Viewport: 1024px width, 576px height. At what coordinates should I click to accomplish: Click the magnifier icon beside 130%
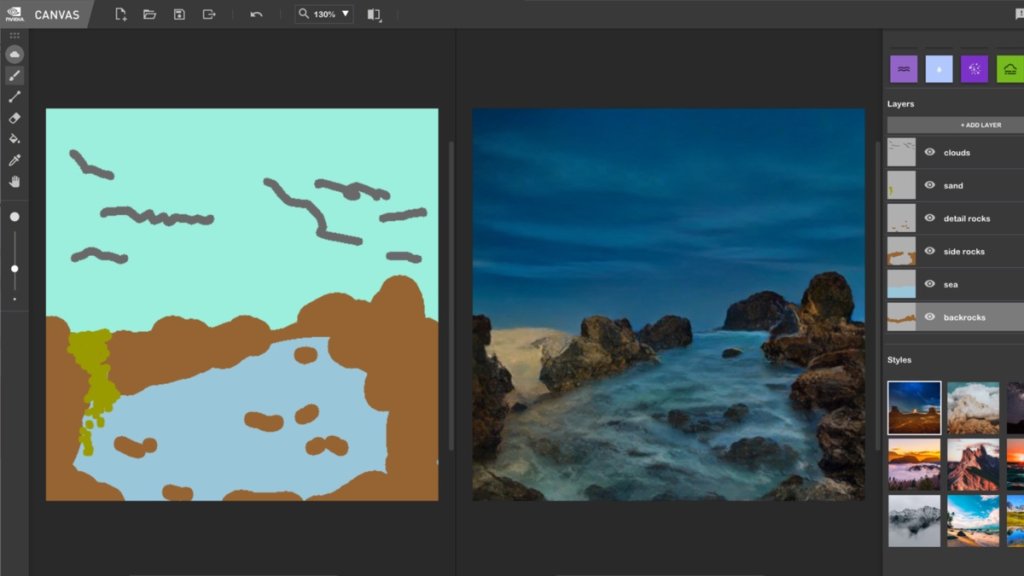(x=304, y=14)
